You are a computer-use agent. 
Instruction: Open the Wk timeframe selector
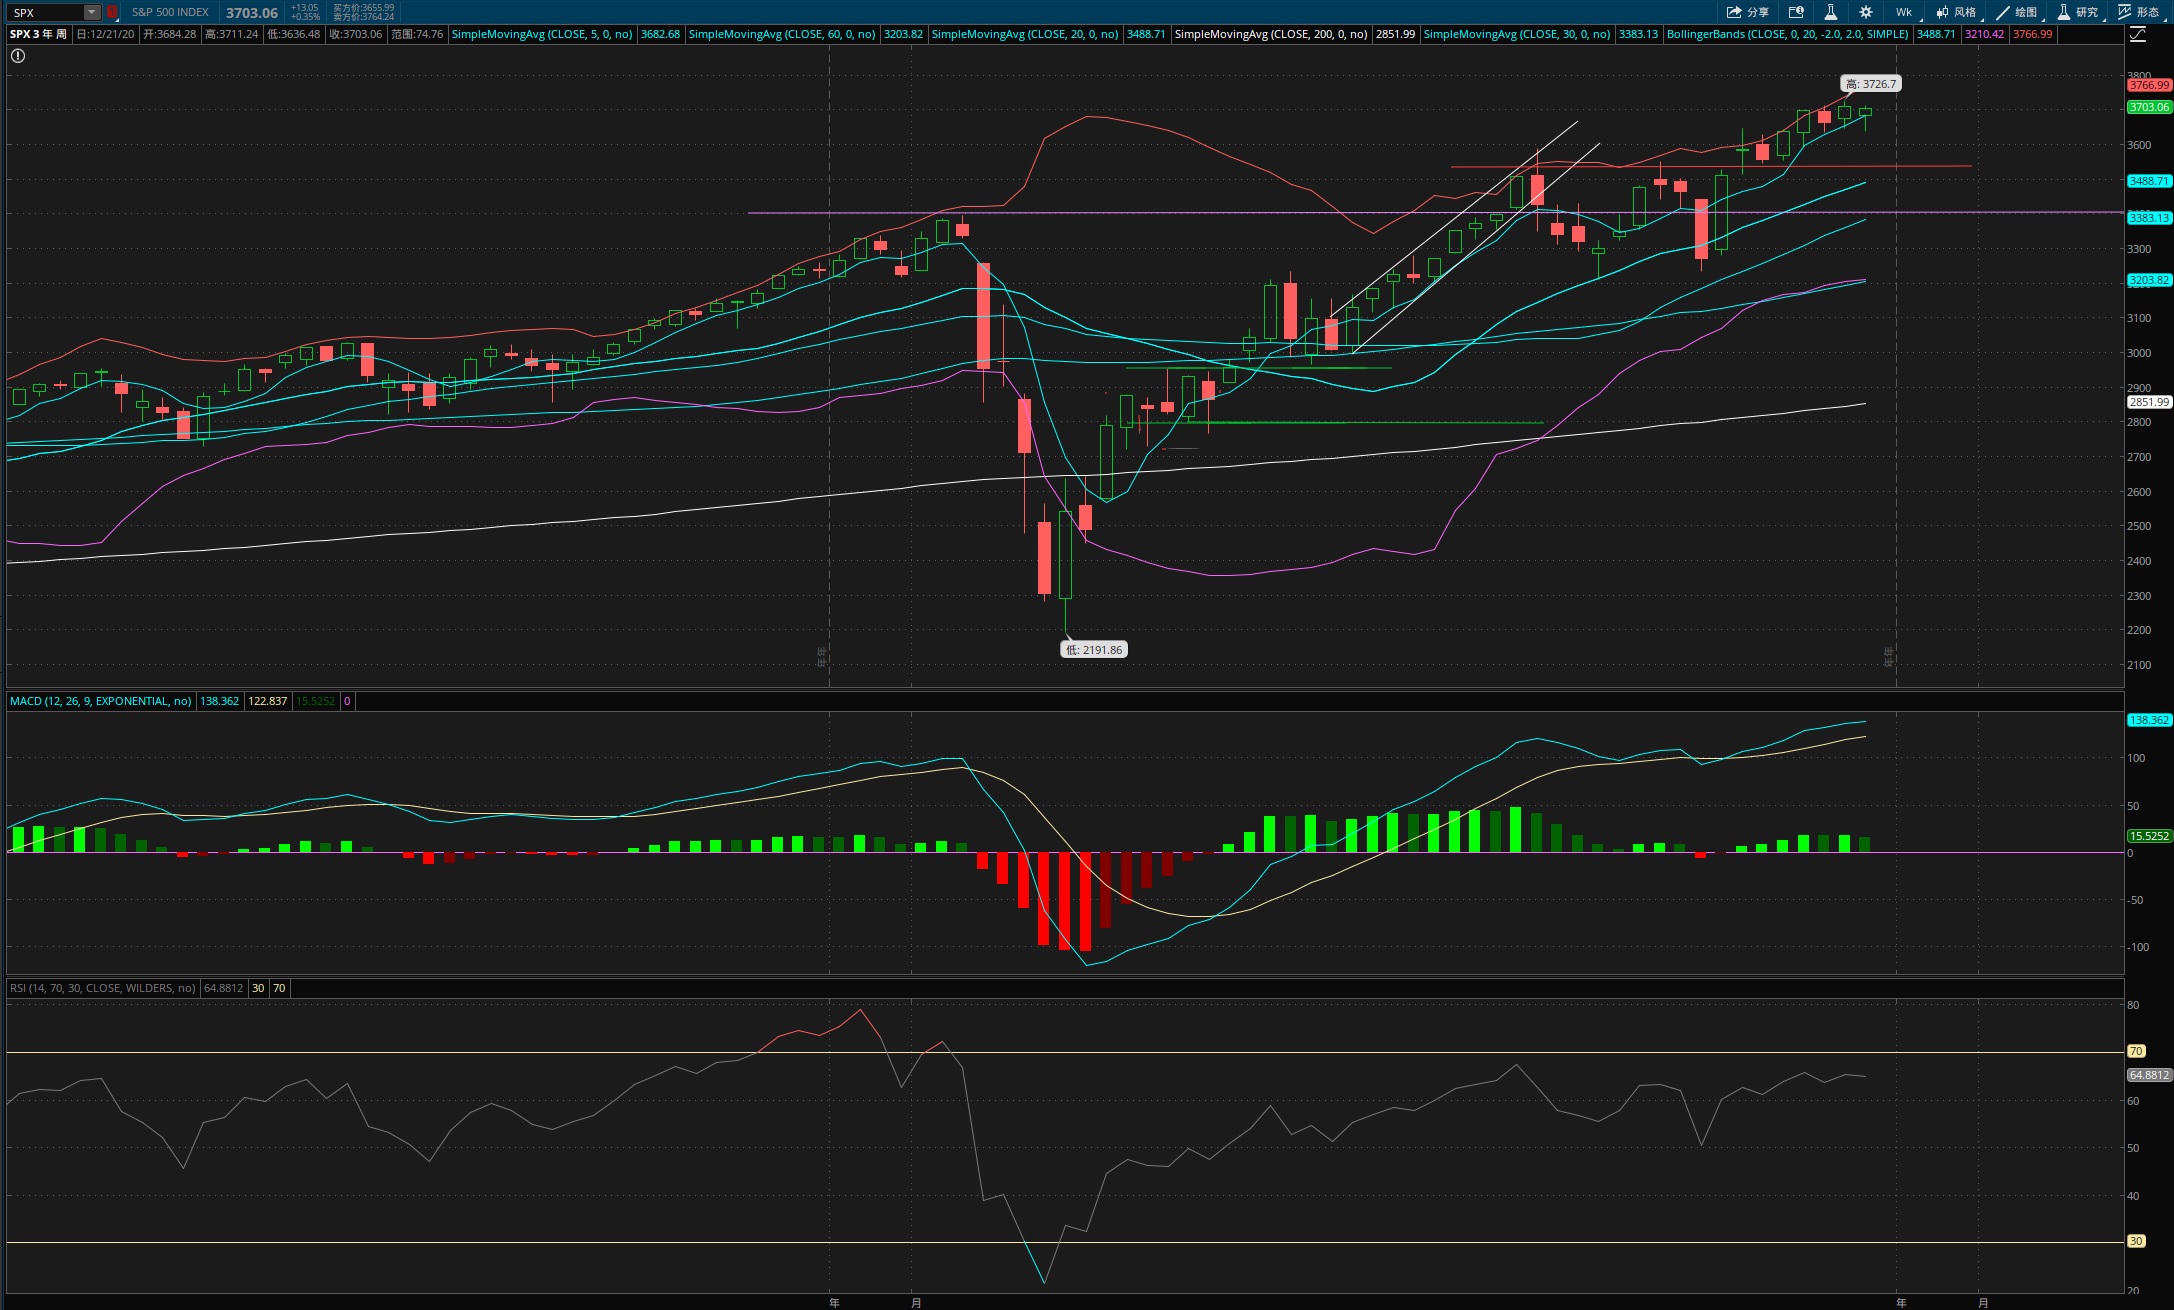(1903, 12)
